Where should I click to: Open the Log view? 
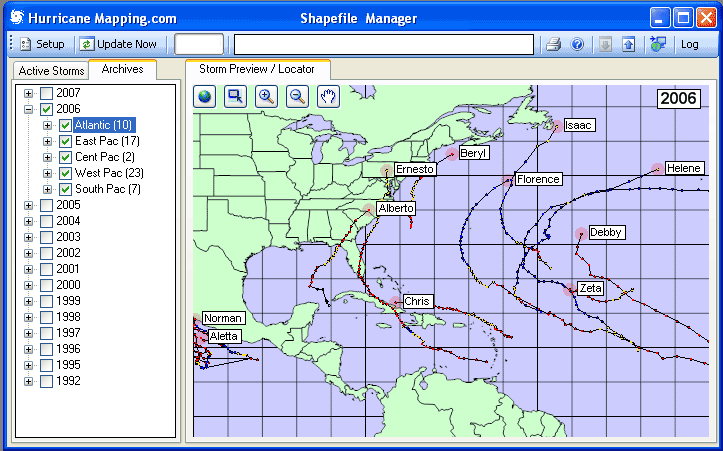(x=689, y=44)
